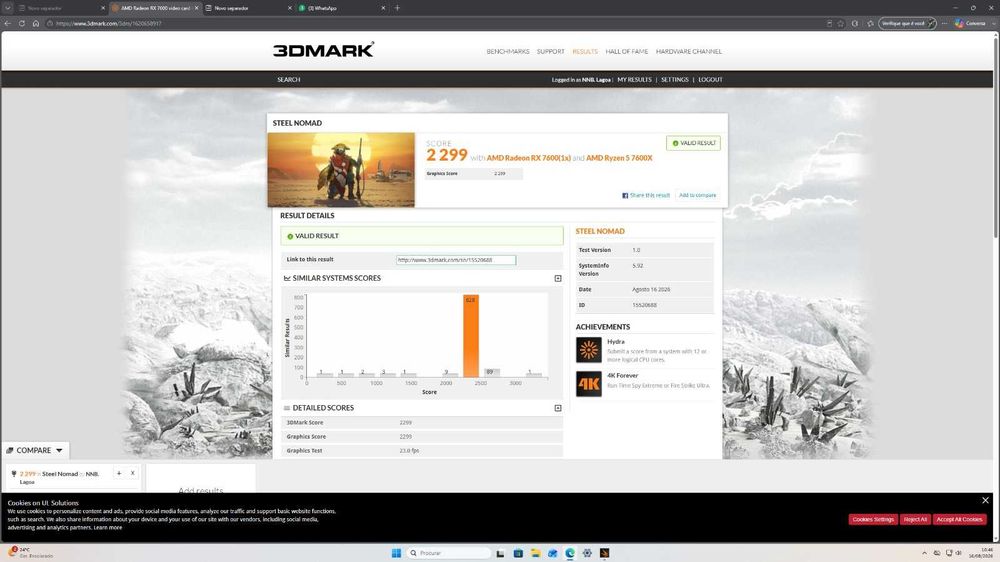Click the Windows Start button
Viewport: 1000px width, 562px height.
396,553
